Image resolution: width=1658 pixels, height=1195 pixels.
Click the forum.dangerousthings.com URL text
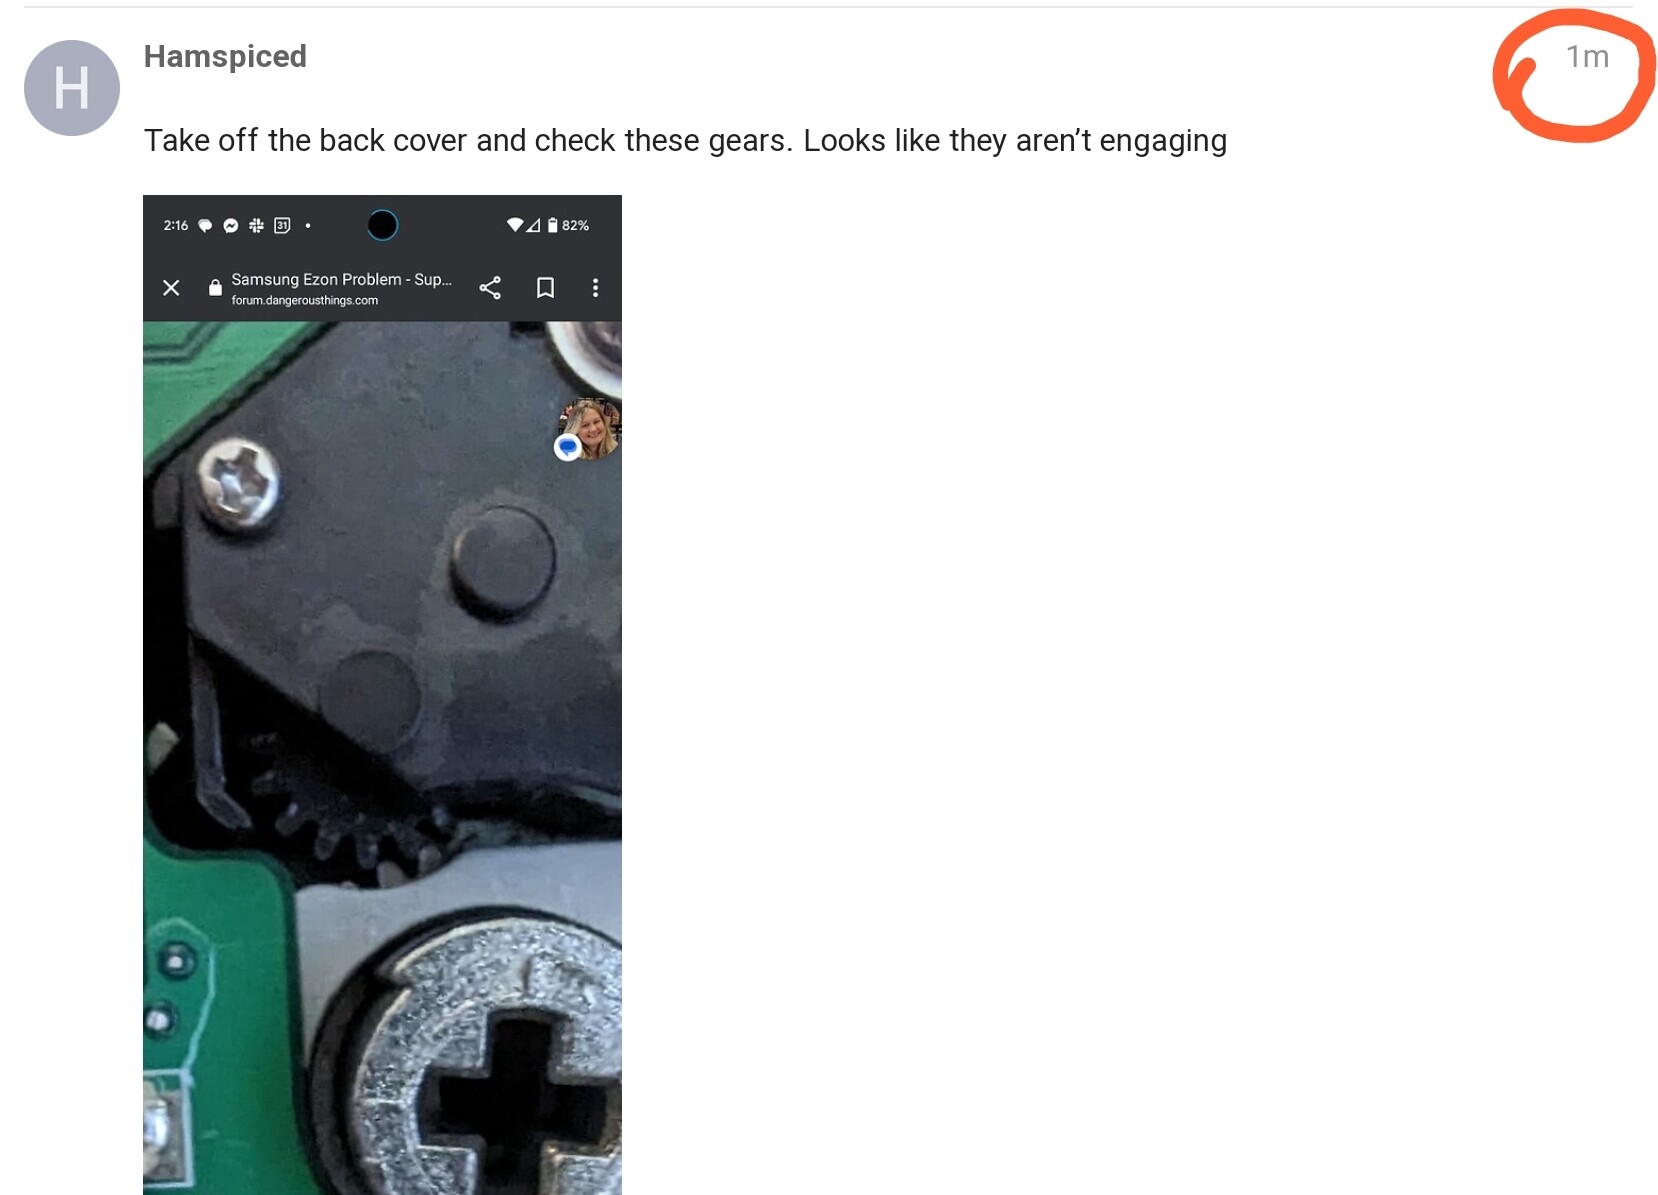pos(305,300)
